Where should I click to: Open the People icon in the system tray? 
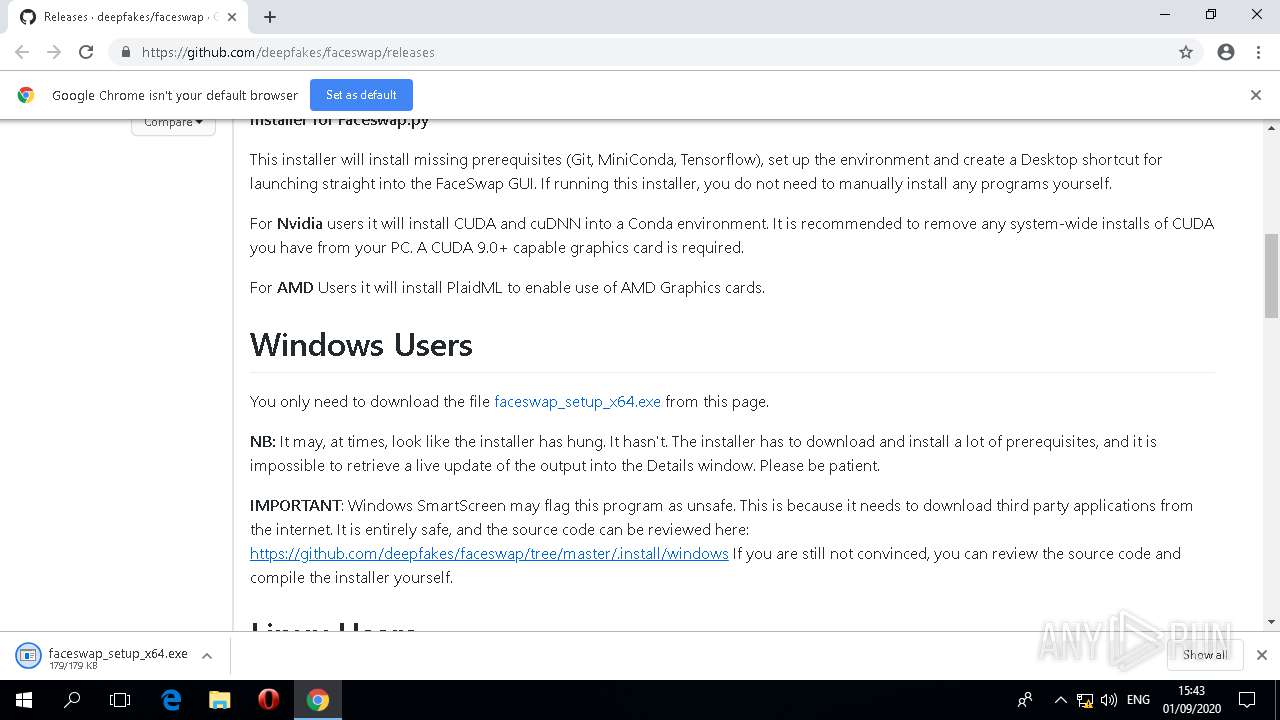coord(1025,700)
